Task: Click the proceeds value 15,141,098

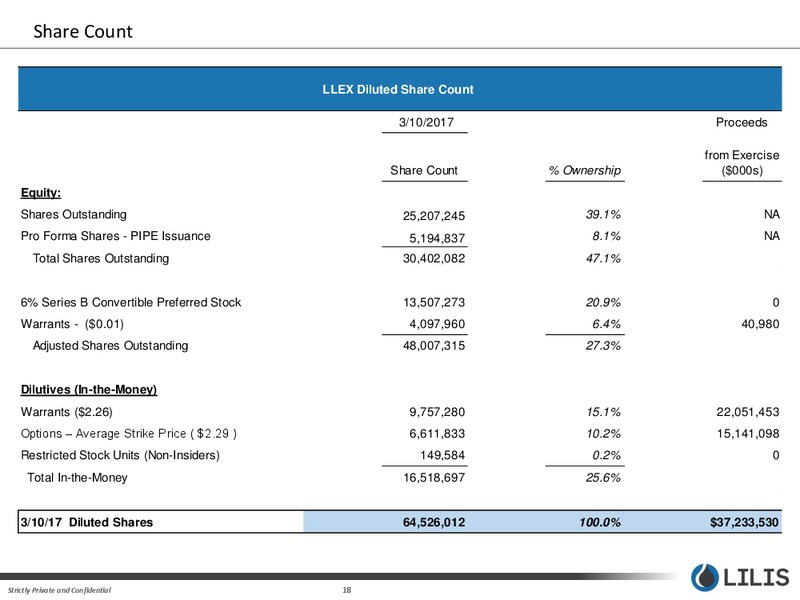Action: coord(747,434)
